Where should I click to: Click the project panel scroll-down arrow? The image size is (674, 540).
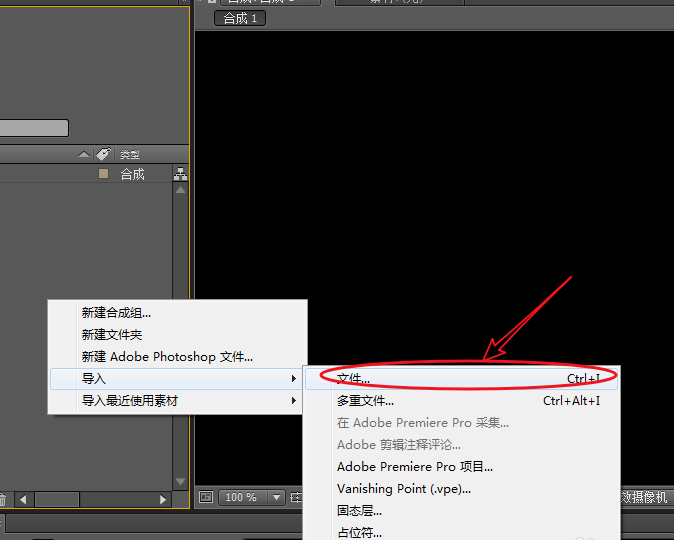(x=181, y=482)
